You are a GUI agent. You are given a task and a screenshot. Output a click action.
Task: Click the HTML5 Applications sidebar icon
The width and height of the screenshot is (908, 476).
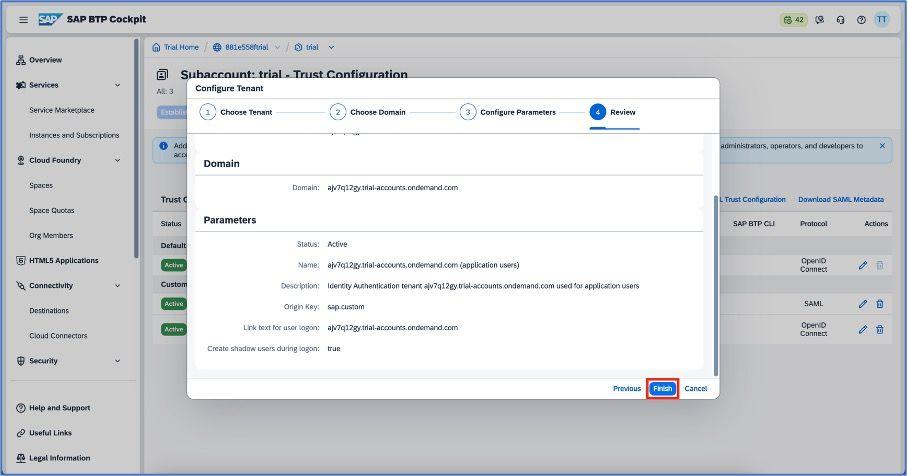pyautogui.click(x=21, y=261)
